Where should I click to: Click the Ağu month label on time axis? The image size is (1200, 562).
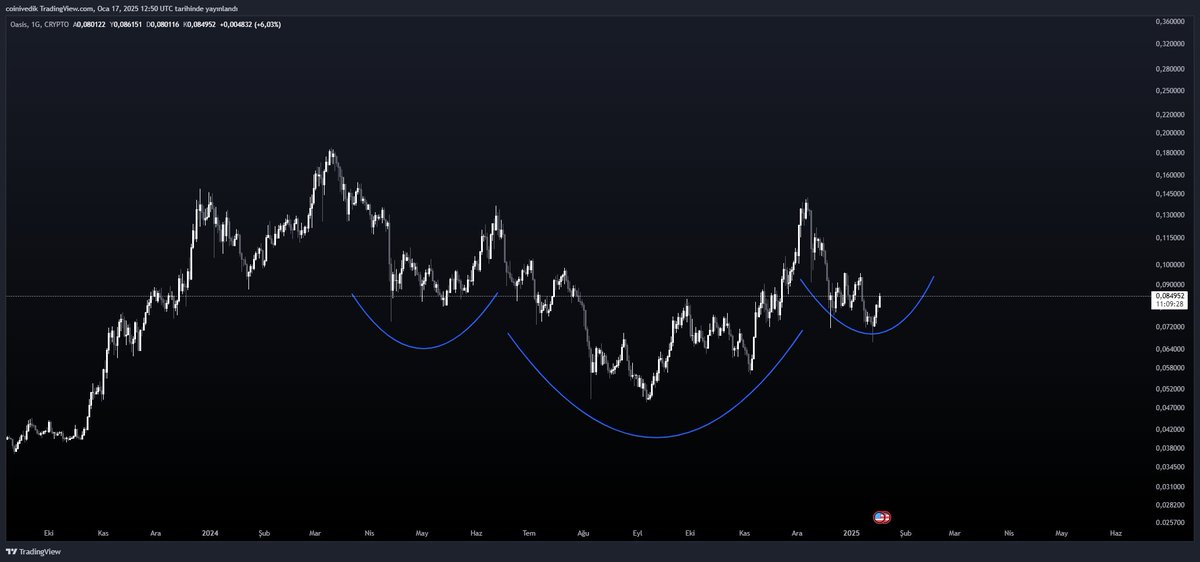[x=581, y=535]
